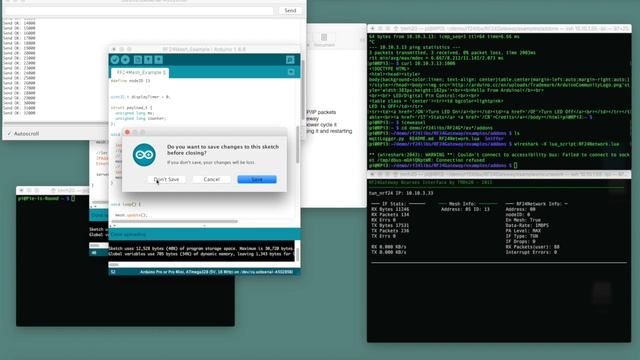Screen dimensions: 640x360
Task: Click the blue Save button in dialog
Action: [257, 180]
